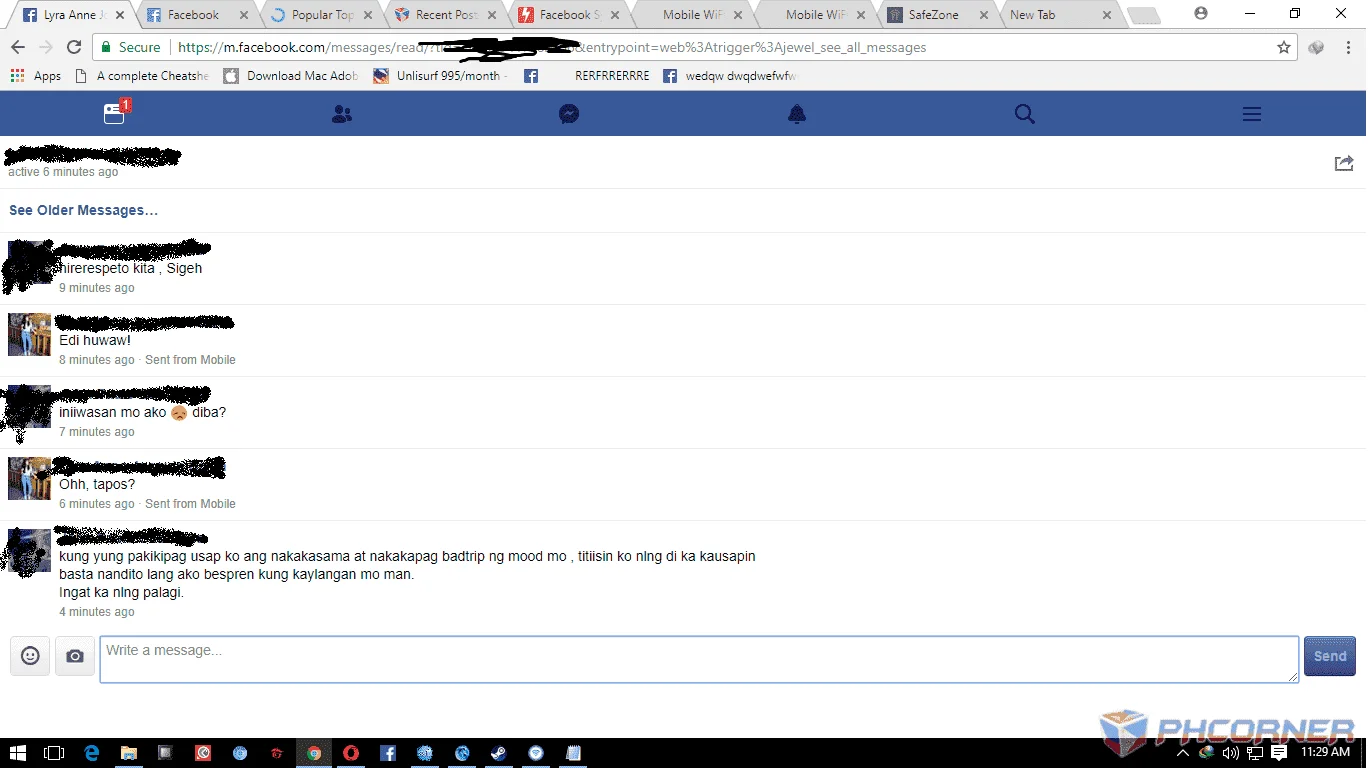This screenshot has width=1368, height=768.
Task: Click Facebook app icon in taskbar
Action: click(388, 753)
